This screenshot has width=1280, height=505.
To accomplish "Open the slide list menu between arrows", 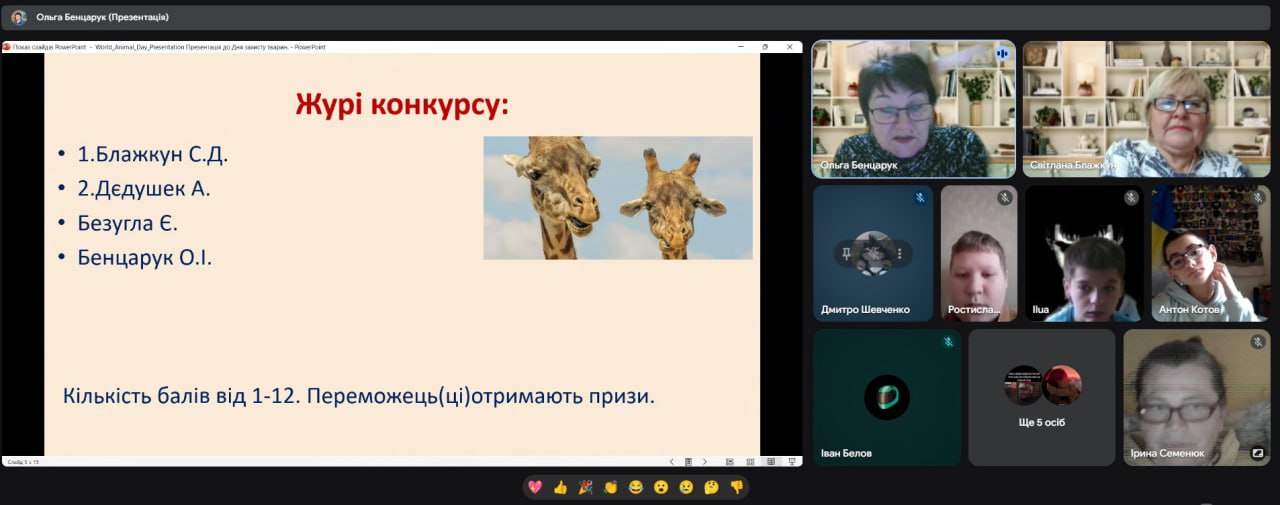I will pyautogui.click(x=688, y=462).
